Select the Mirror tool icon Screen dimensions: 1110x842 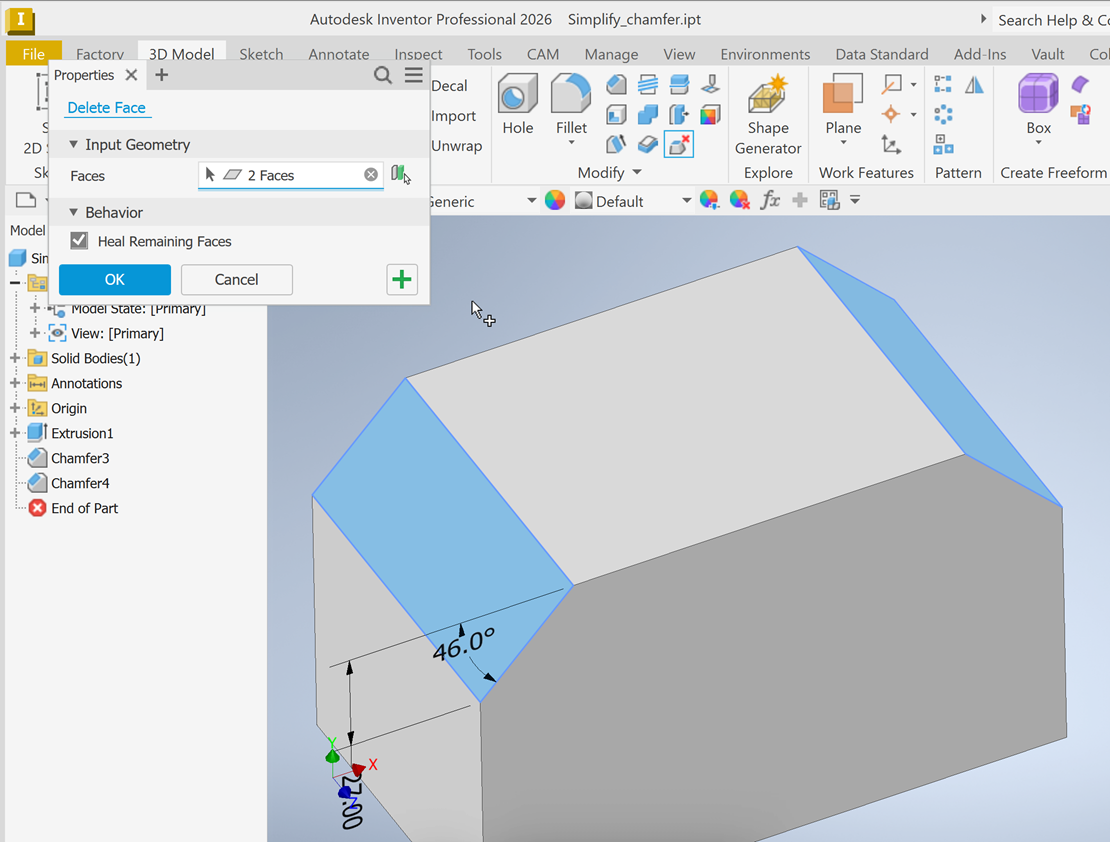975,84
